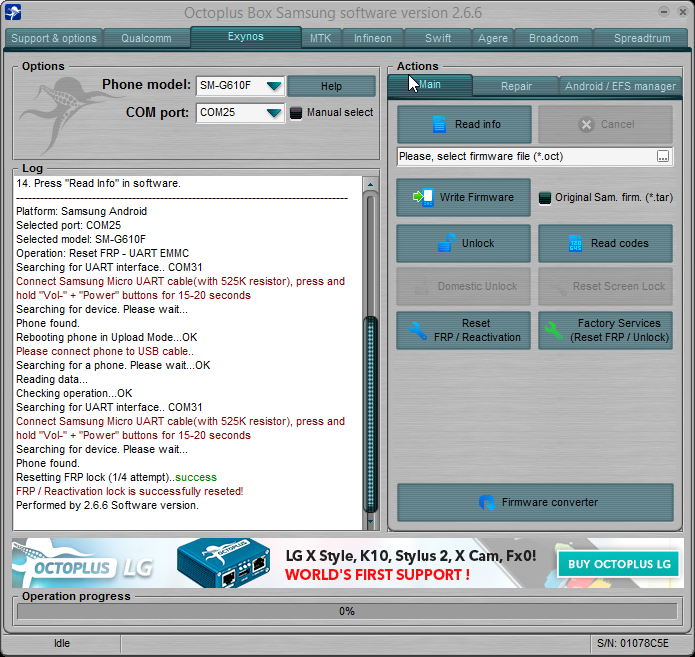Screen dimensions: 695x657
Task: Click Factory Services (Reset FRP / Unlock) button
Action: coord(605,330)
